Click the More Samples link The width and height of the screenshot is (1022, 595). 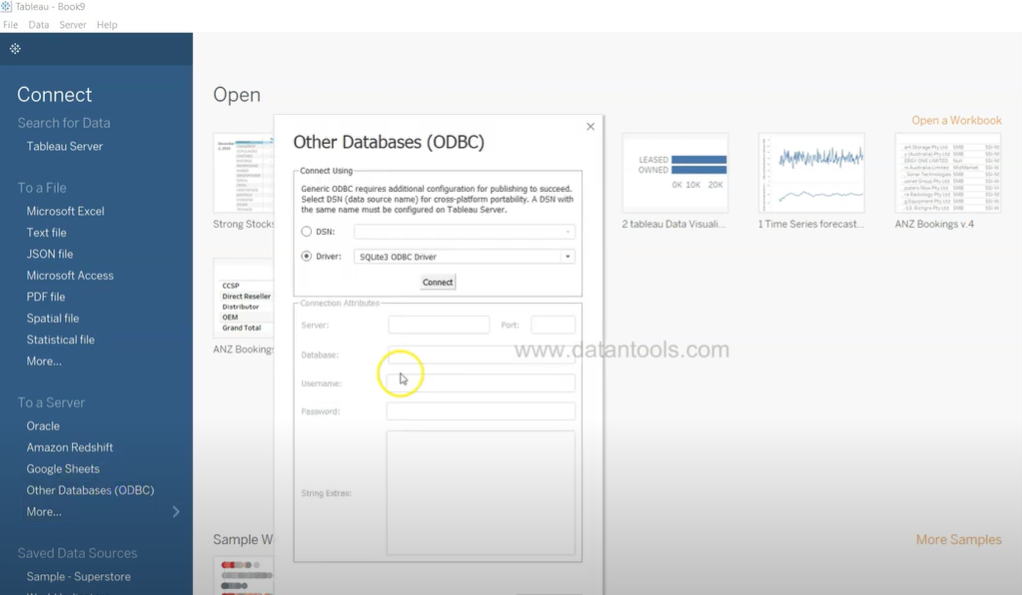tap(959, 540)
